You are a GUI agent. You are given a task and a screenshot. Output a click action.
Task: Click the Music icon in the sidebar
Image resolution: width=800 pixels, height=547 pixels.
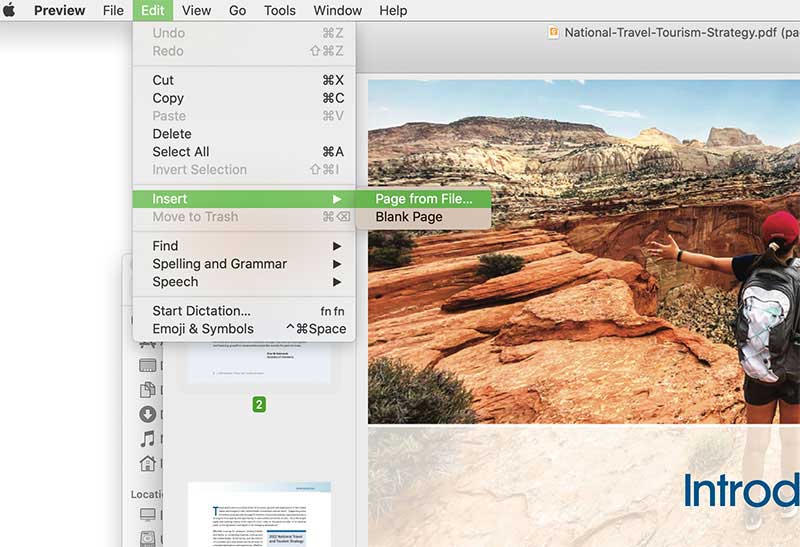click(148, 439)
